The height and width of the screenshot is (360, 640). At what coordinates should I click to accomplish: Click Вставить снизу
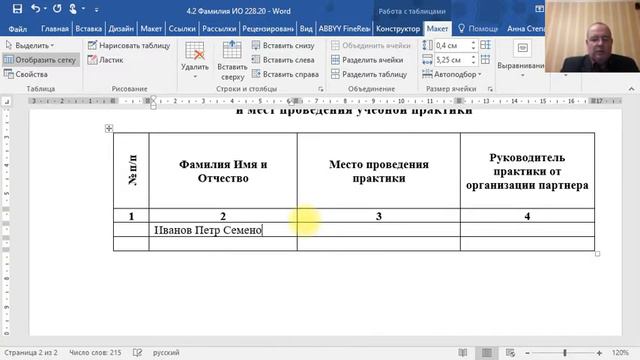tap(283, 45)
